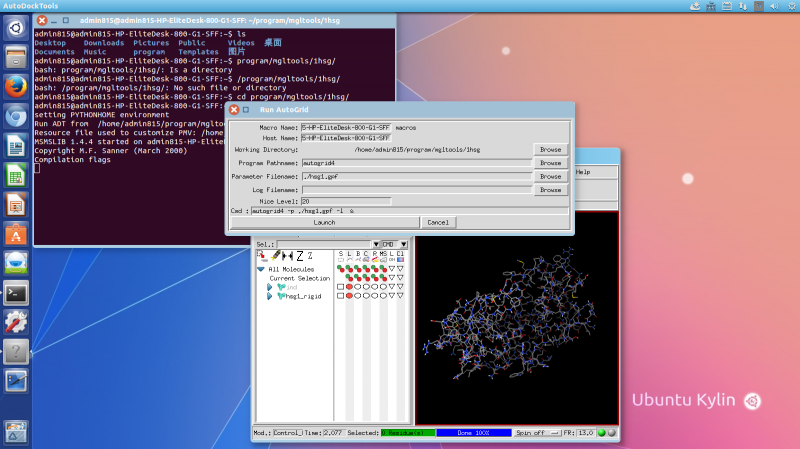Screen dimensions: 800x449
Task: Open LibreOffice Writer from the dock
Action: (x=15, y=147)
